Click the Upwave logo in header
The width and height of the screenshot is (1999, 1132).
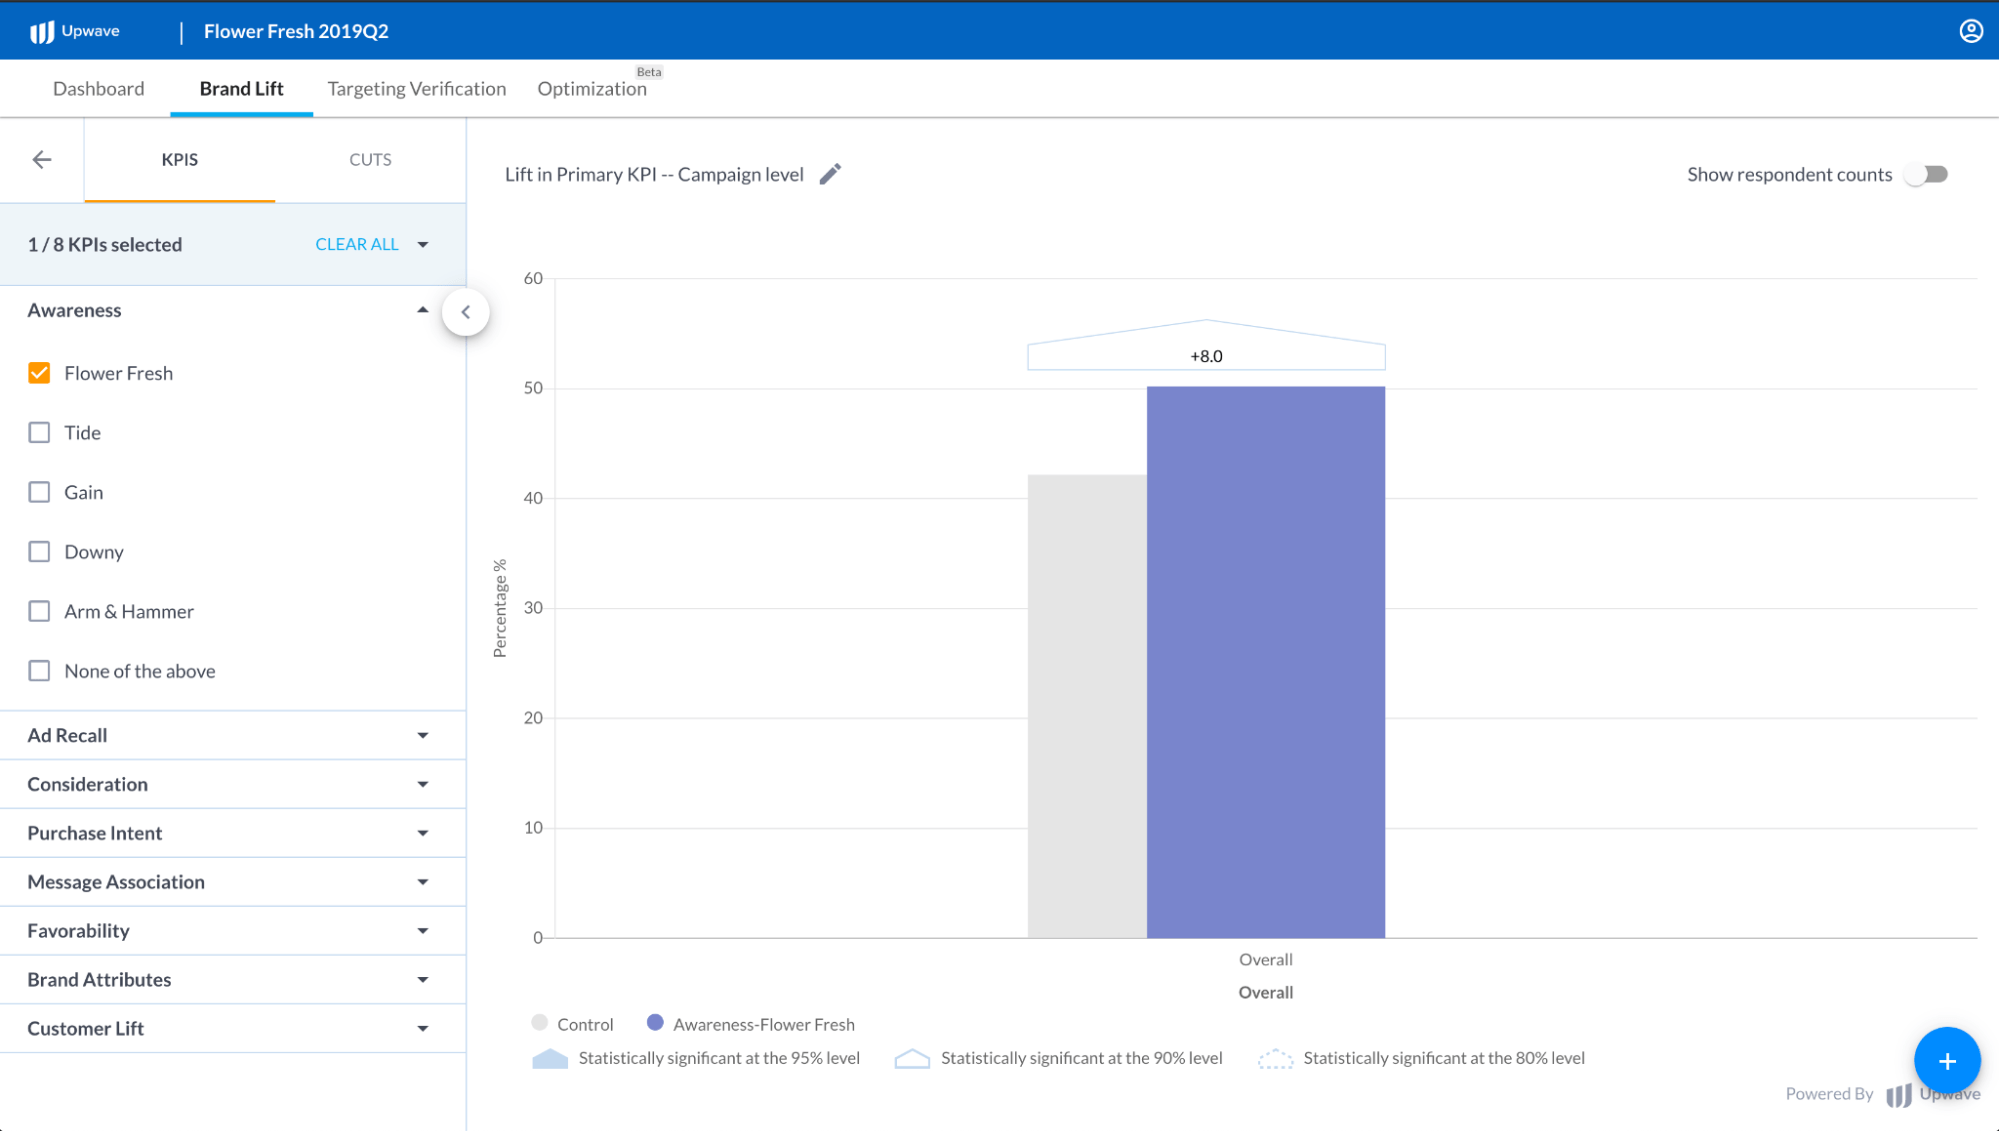pyautogui.click(x=75, y=31)
